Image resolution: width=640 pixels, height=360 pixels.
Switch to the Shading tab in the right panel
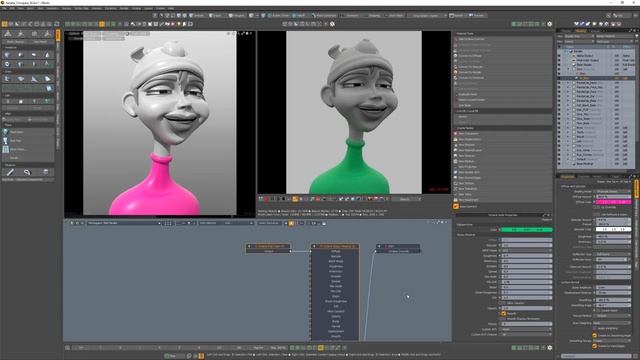pos(580,31)
